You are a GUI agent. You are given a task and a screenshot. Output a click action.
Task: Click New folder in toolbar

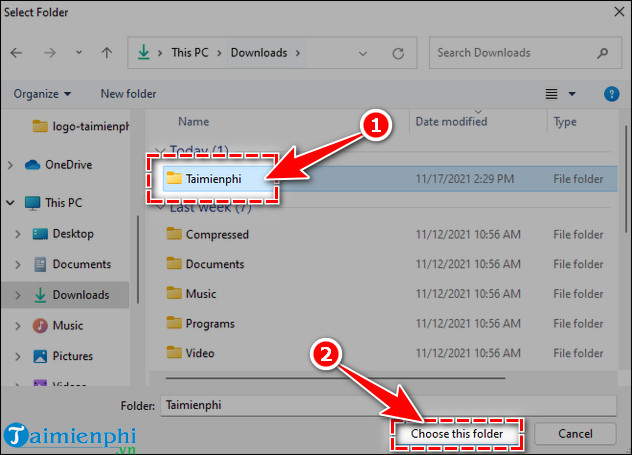tap(128, 94)
